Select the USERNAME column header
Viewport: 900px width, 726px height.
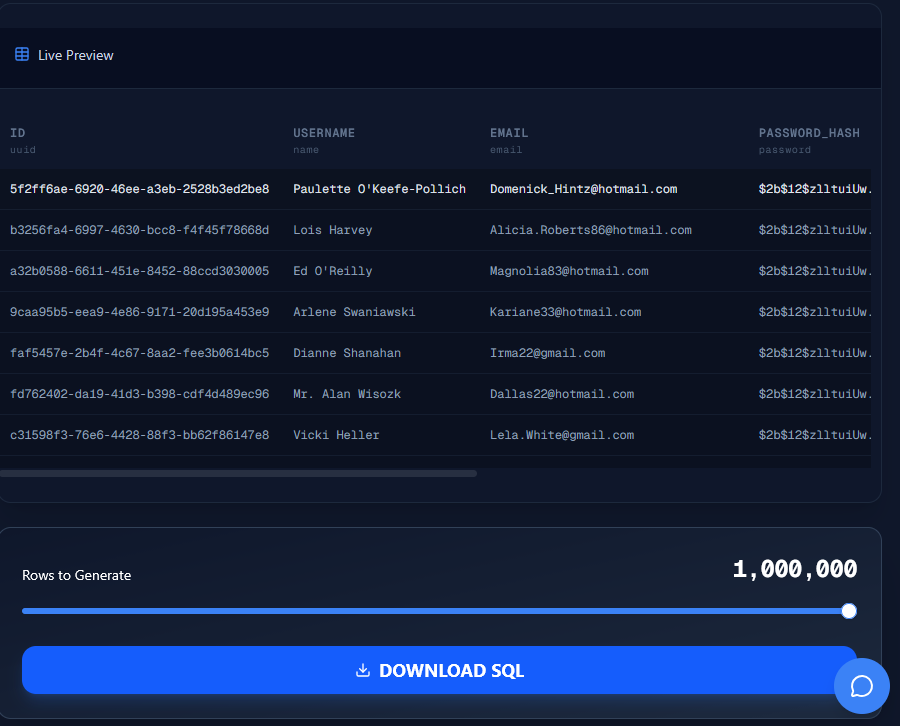point(324,132)
